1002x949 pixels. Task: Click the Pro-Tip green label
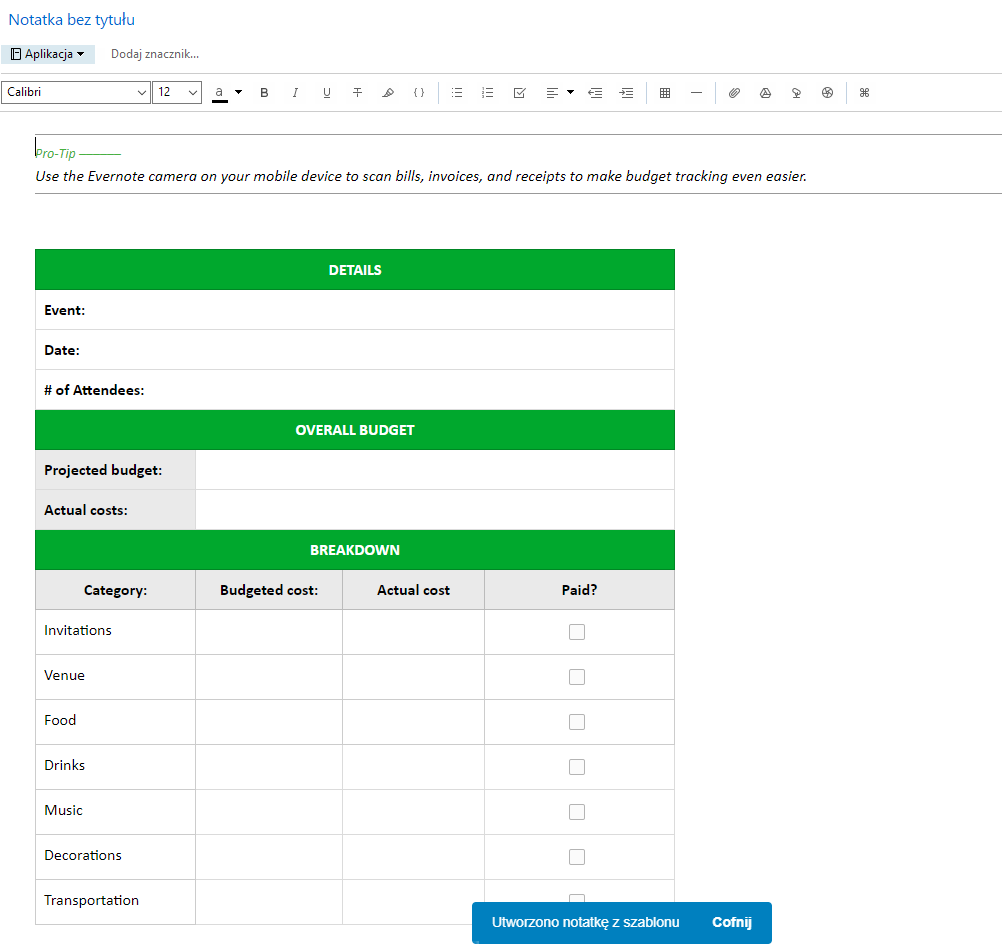point(56,153)
